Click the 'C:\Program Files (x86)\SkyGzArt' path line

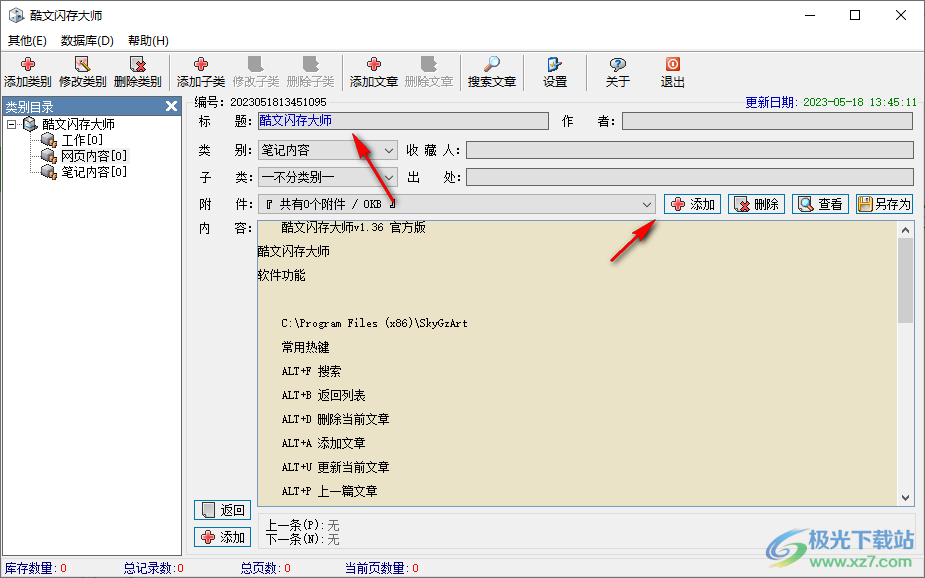tap(375, 323)
